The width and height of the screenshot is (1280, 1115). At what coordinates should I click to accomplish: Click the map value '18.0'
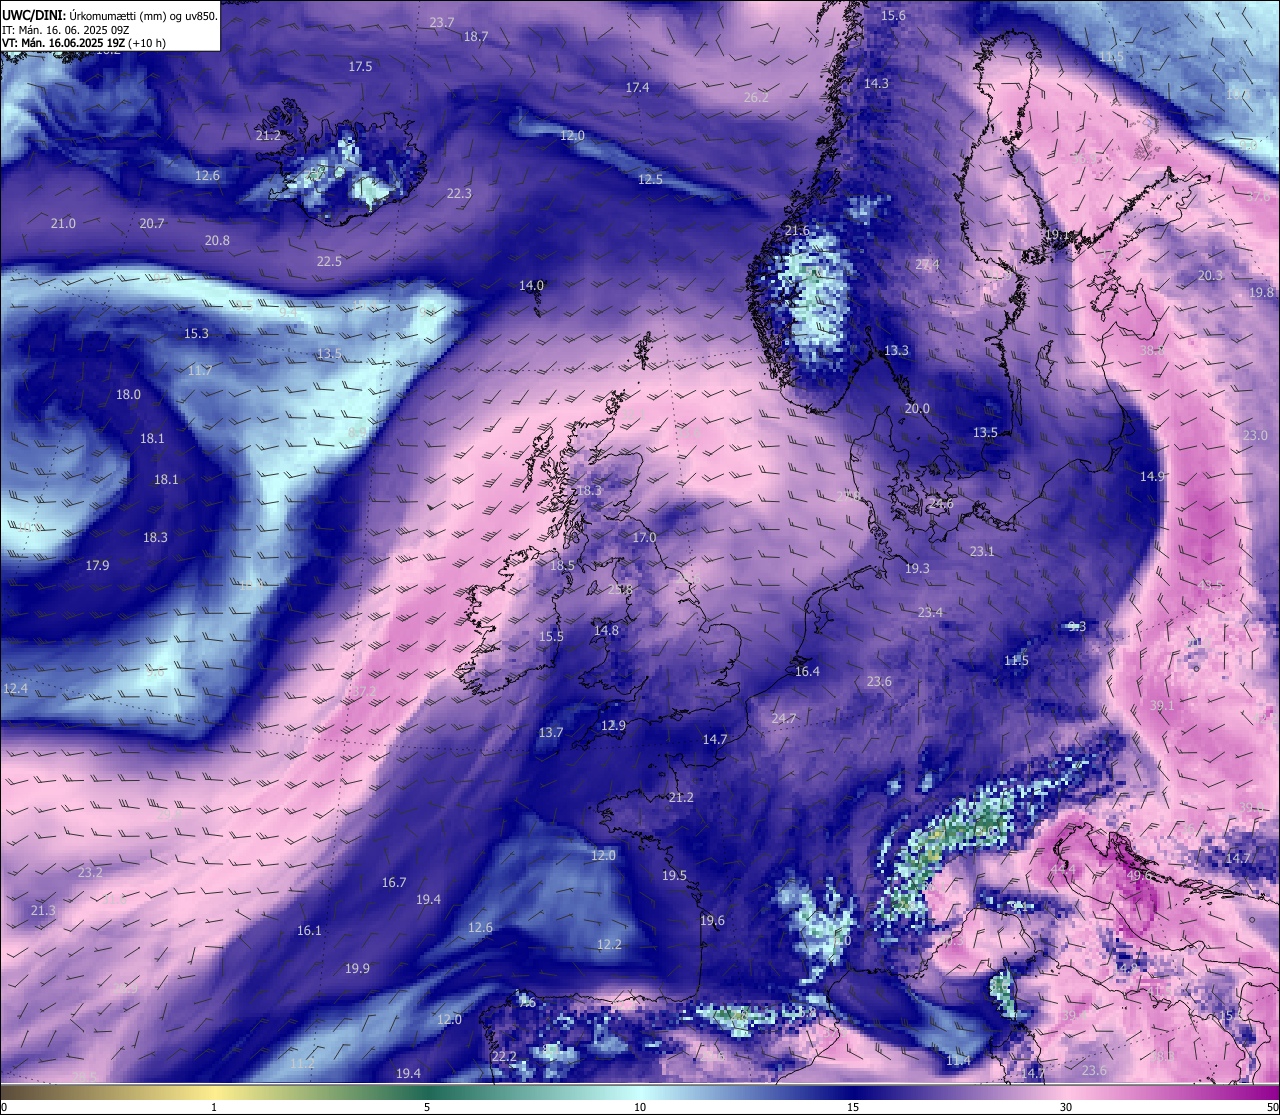coord(128,394)
